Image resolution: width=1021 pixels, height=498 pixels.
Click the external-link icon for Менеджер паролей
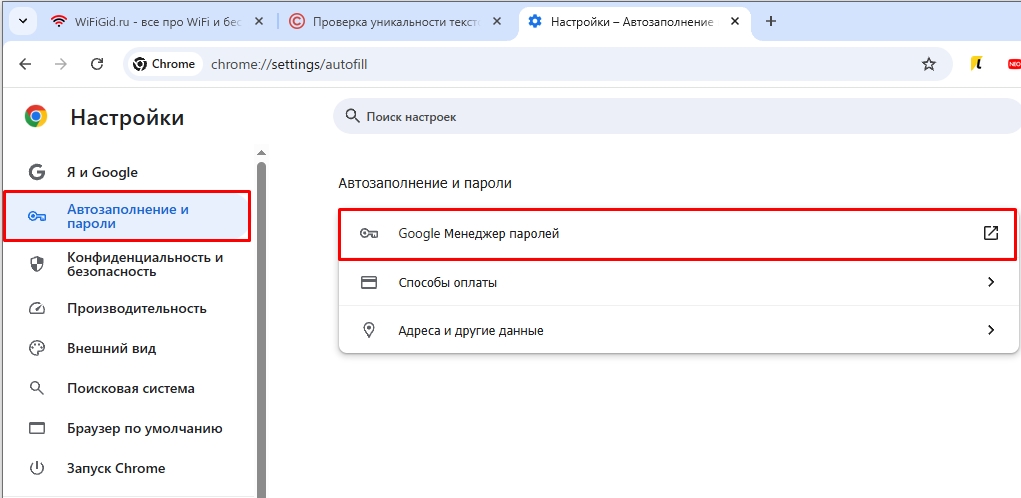coord(990,233)
